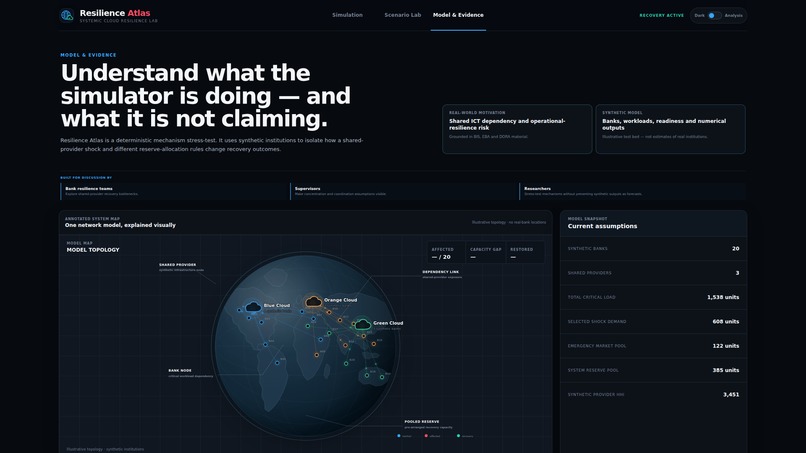Select the Bank resilience teams audience card

(x=174, y=191)
